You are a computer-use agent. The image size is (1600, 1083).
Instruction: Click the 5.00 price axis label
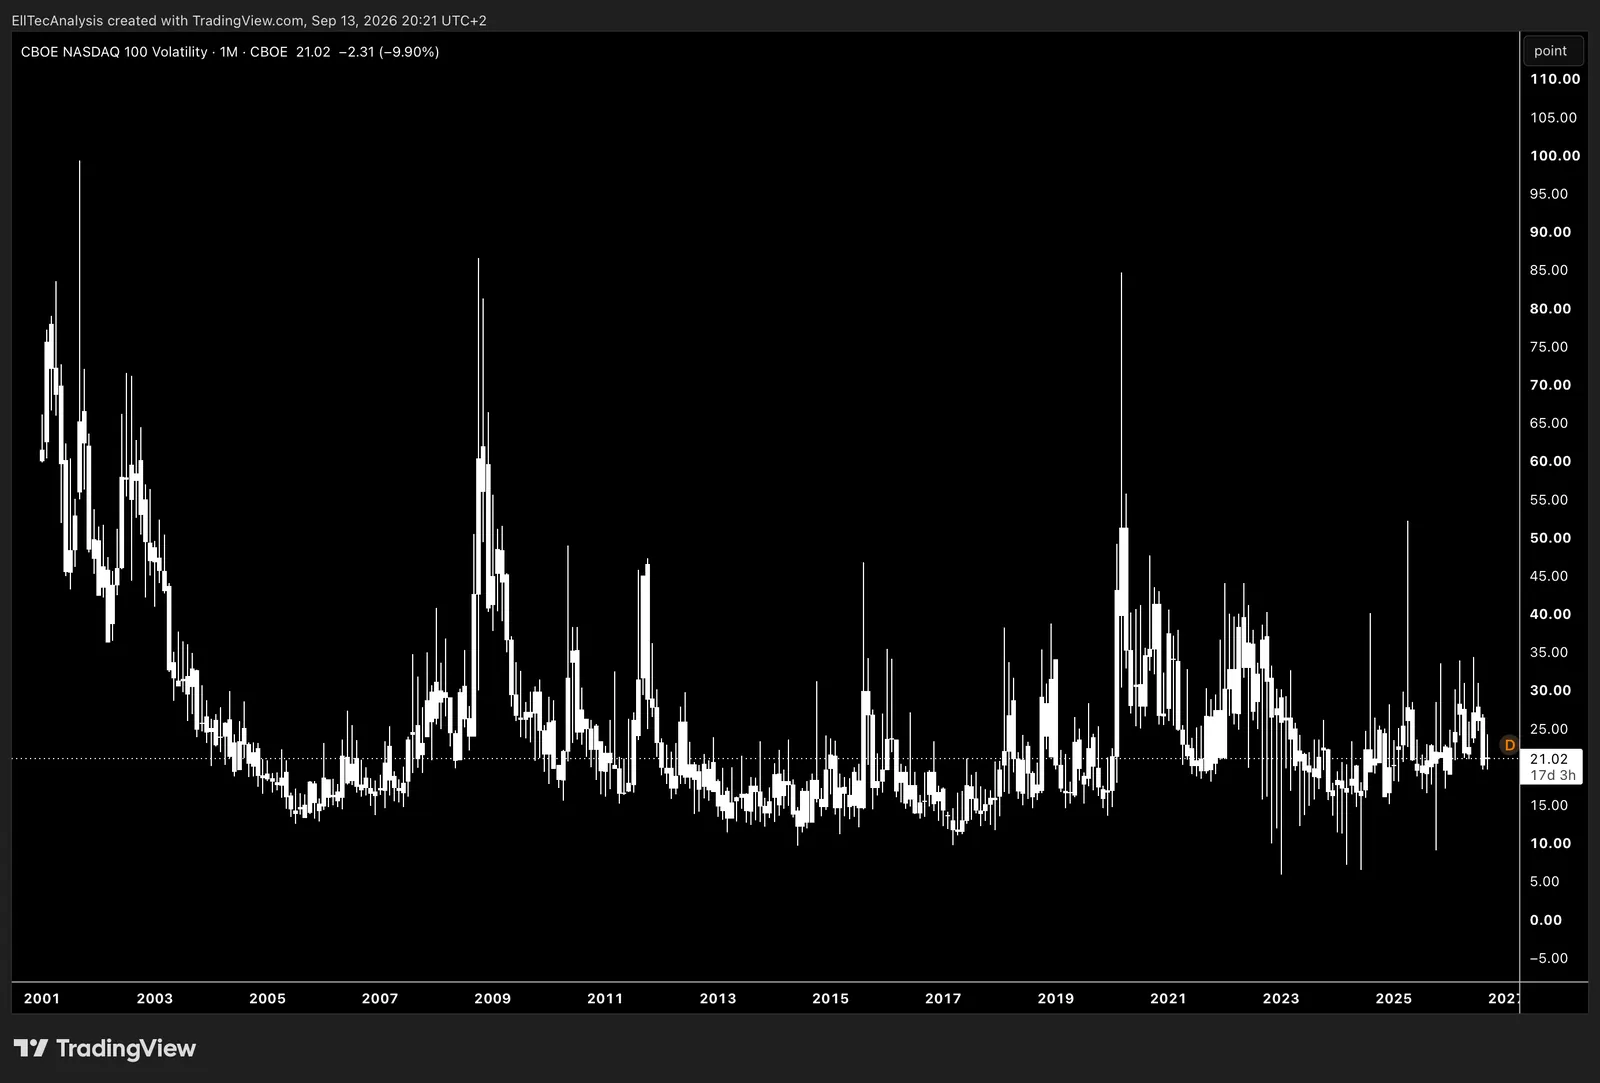click(x=1545, y=881)
